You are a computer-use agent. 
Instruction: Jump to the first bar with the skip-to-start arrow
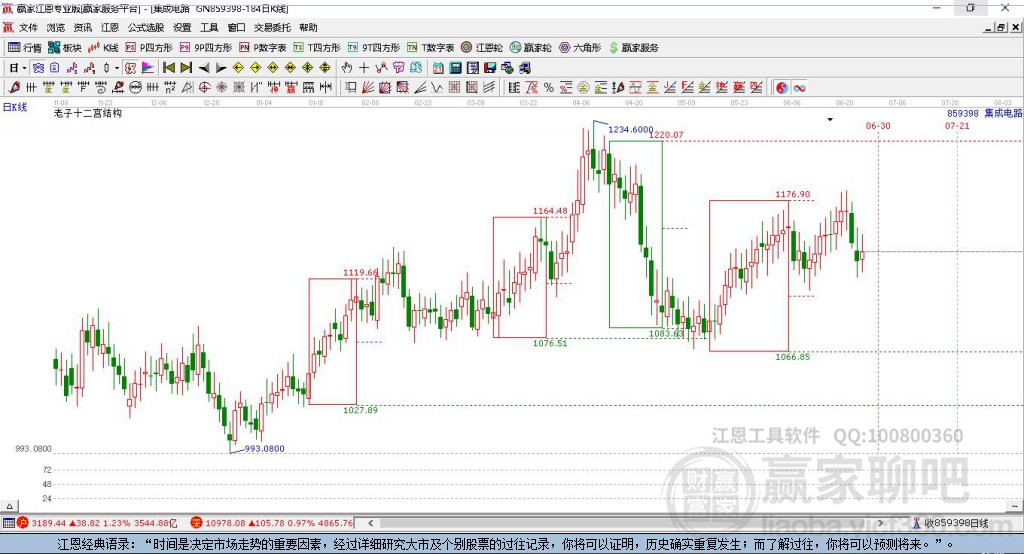point(168,68)
